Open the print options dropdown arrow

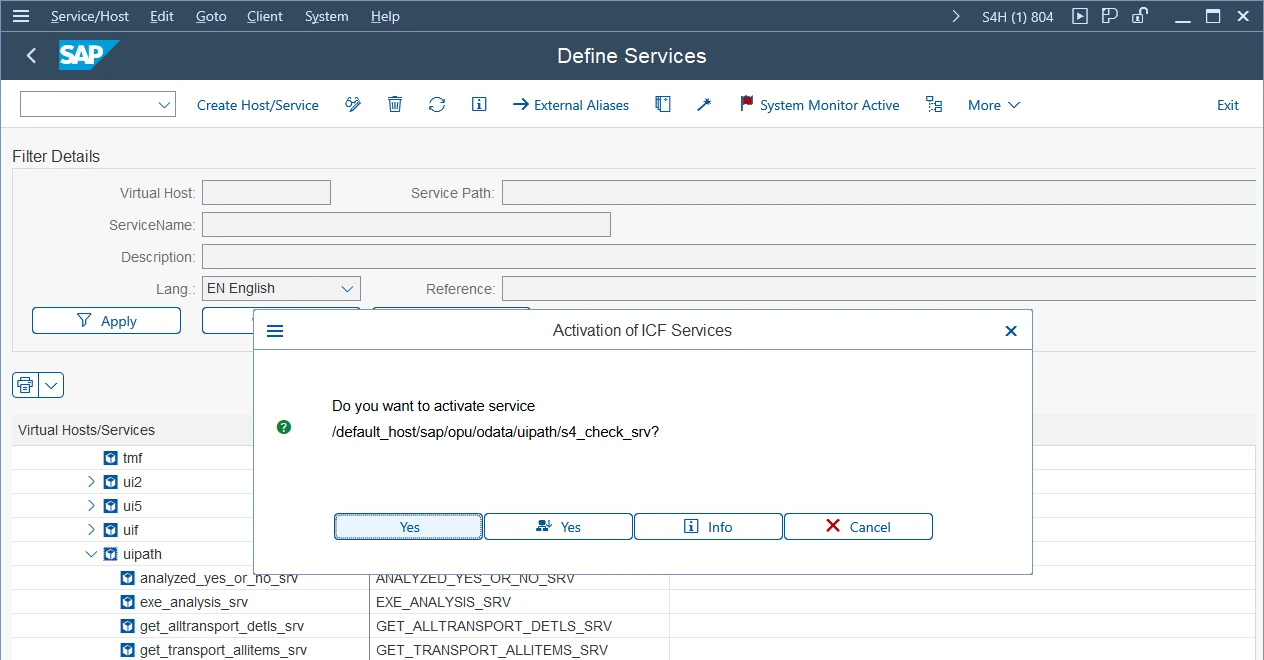[x=51, y=385]
